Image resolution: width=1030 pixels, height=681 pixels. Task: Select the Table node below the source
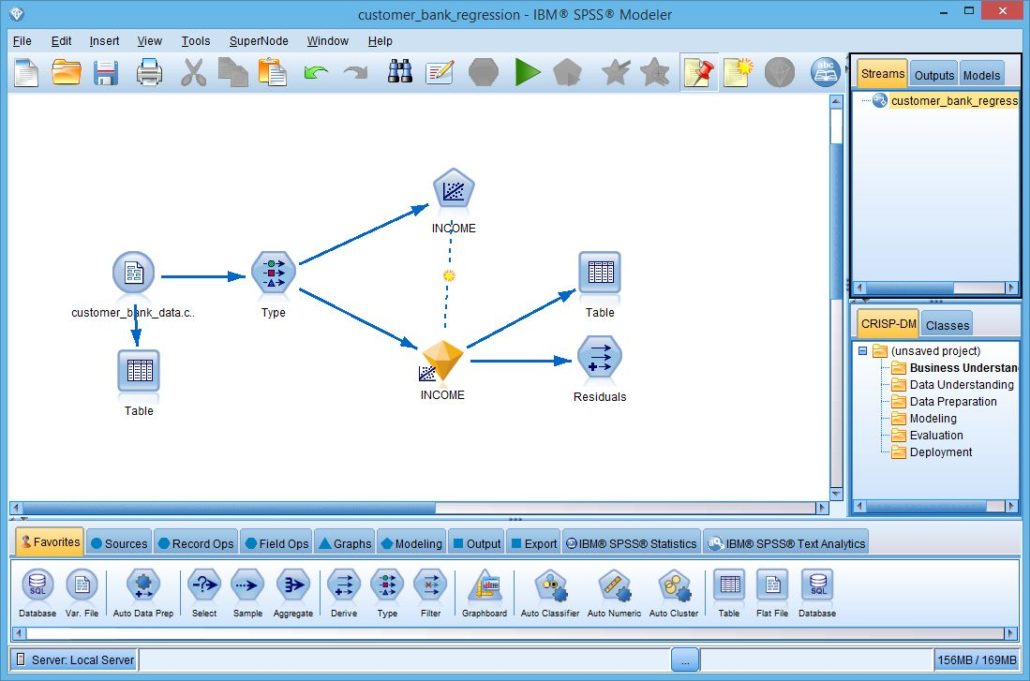[x=139, y=371]
